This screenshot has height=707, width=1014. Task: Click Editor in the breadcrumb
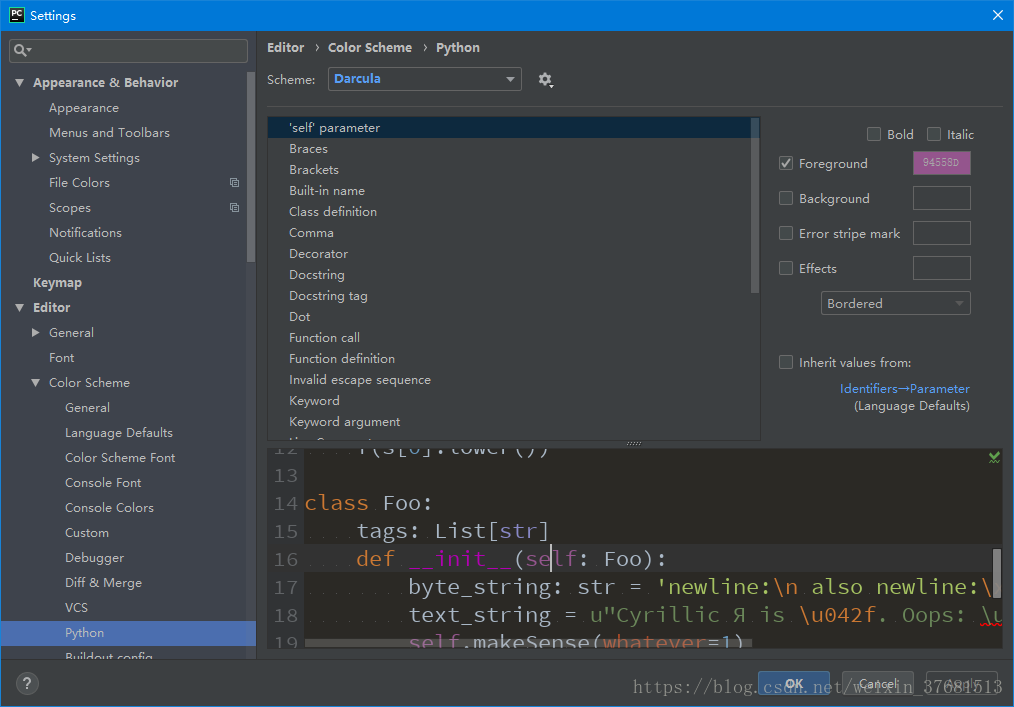point(285,47)
